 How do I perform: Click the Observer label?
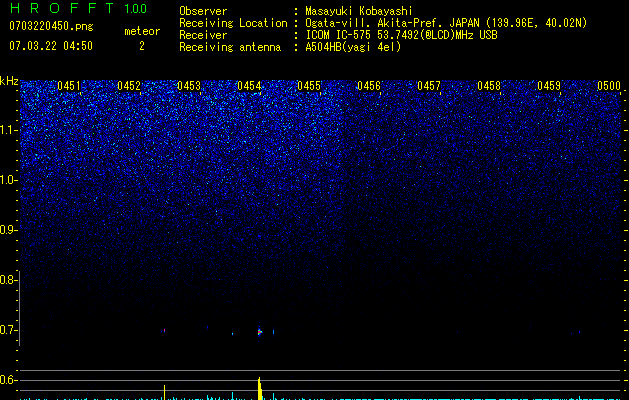tap(203, 11)
